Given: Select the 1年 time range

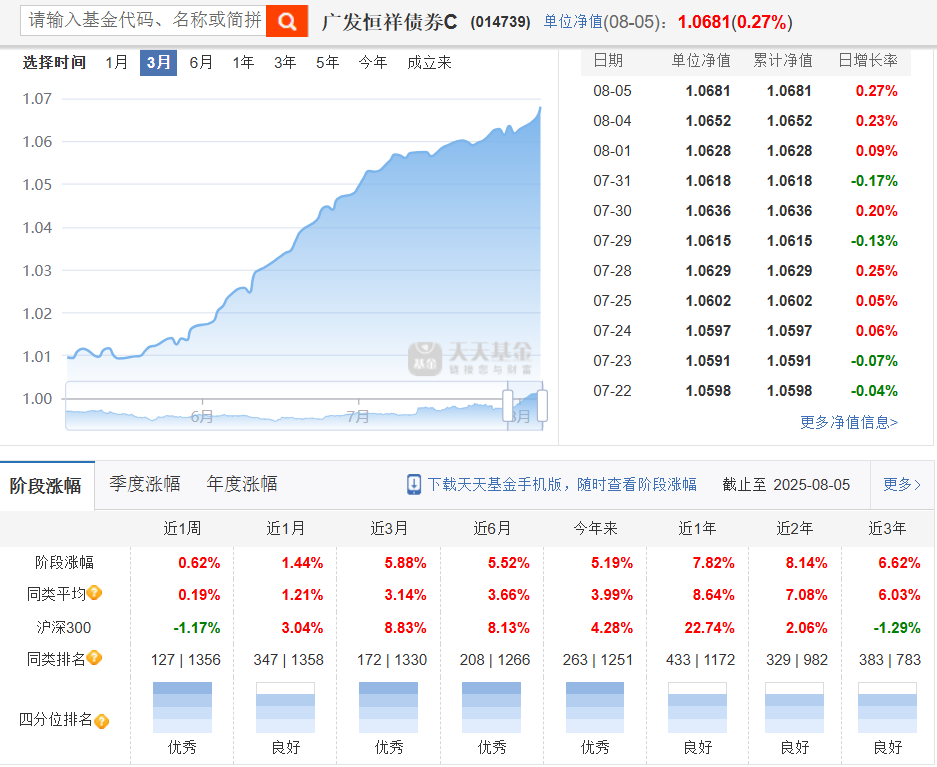Looking at the screenshot, I should [x=243, y=62].
